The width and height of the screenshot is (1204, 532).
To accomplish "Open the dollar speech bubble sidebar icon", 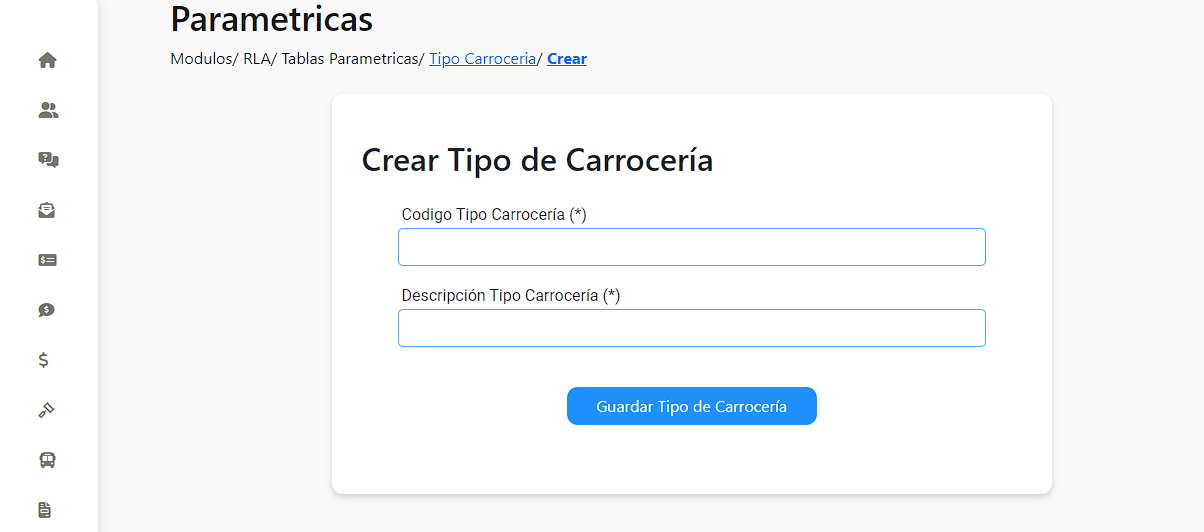I will click(47, 310).
